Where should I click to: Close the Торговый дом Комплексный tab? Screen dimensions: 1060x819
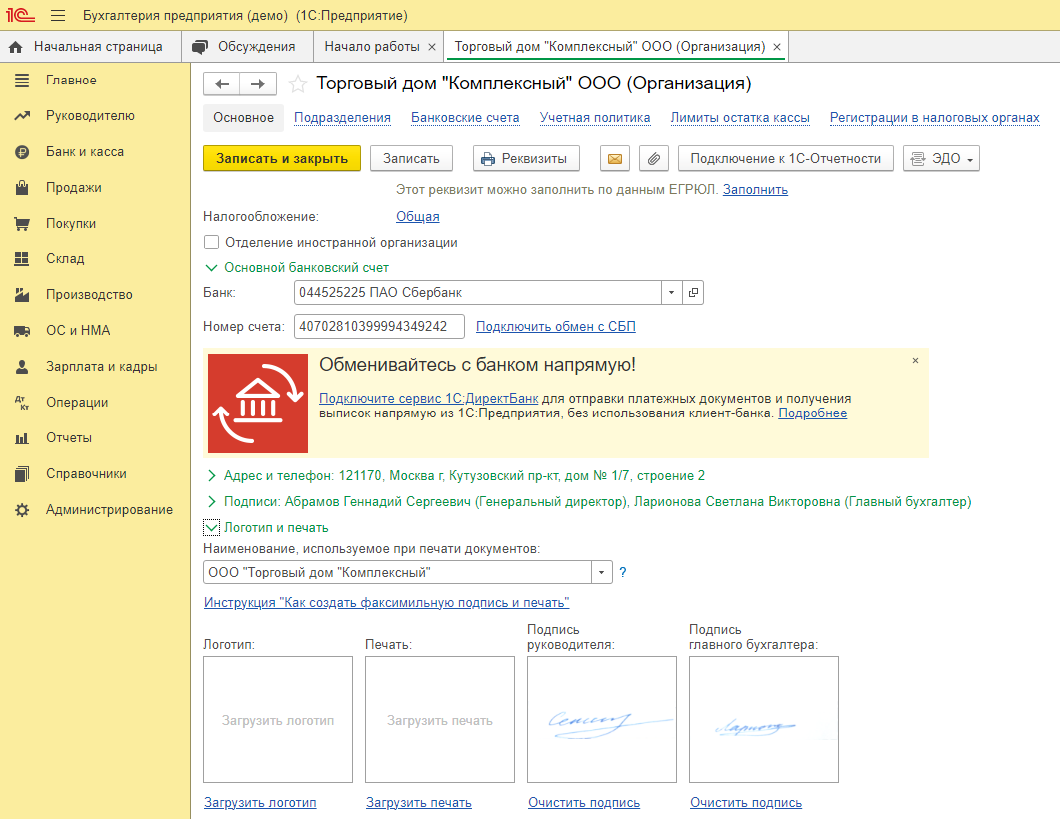pos(777,47)
